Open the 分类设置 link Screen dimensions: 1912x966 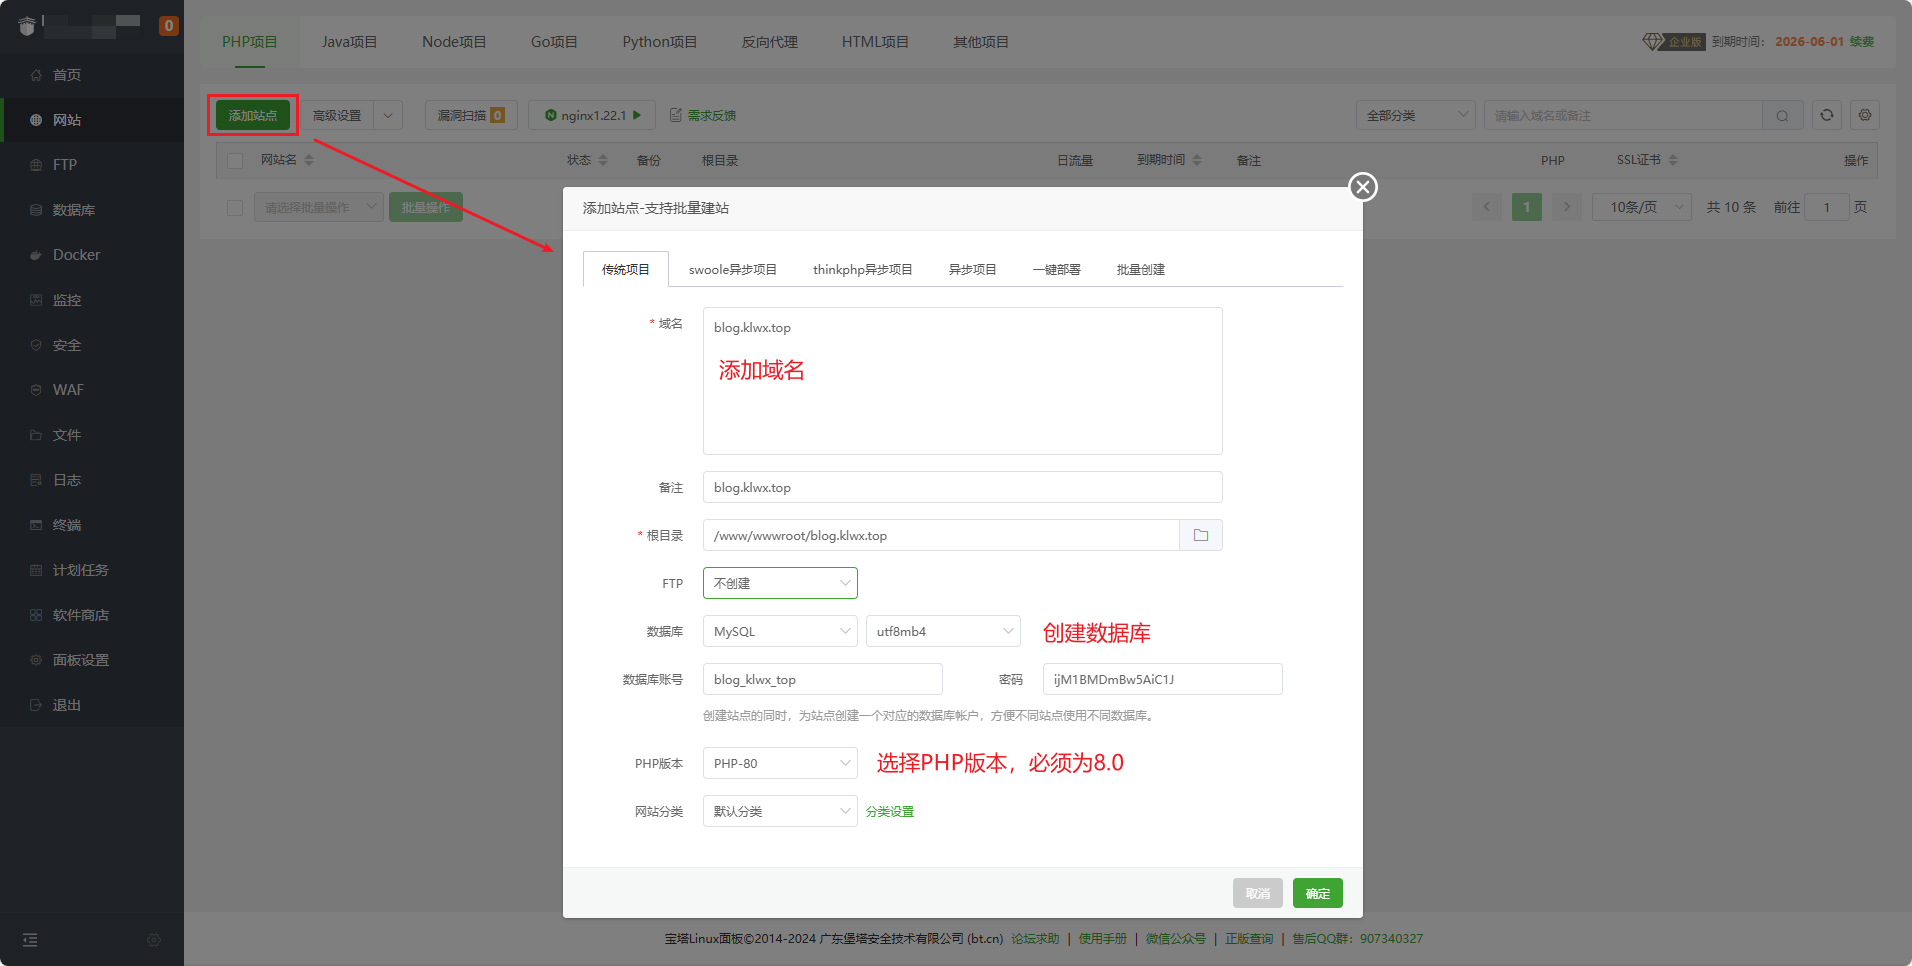(890, 811)
